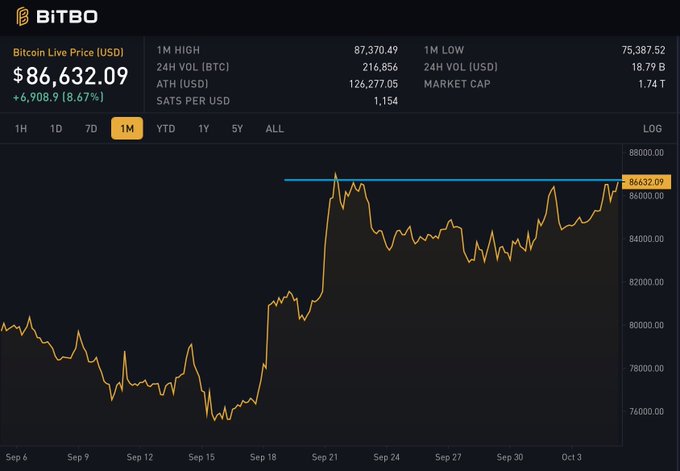Click the $86,632.09 live price
Viewport: 680px width, 471px height.
click(x=71, y=76)
